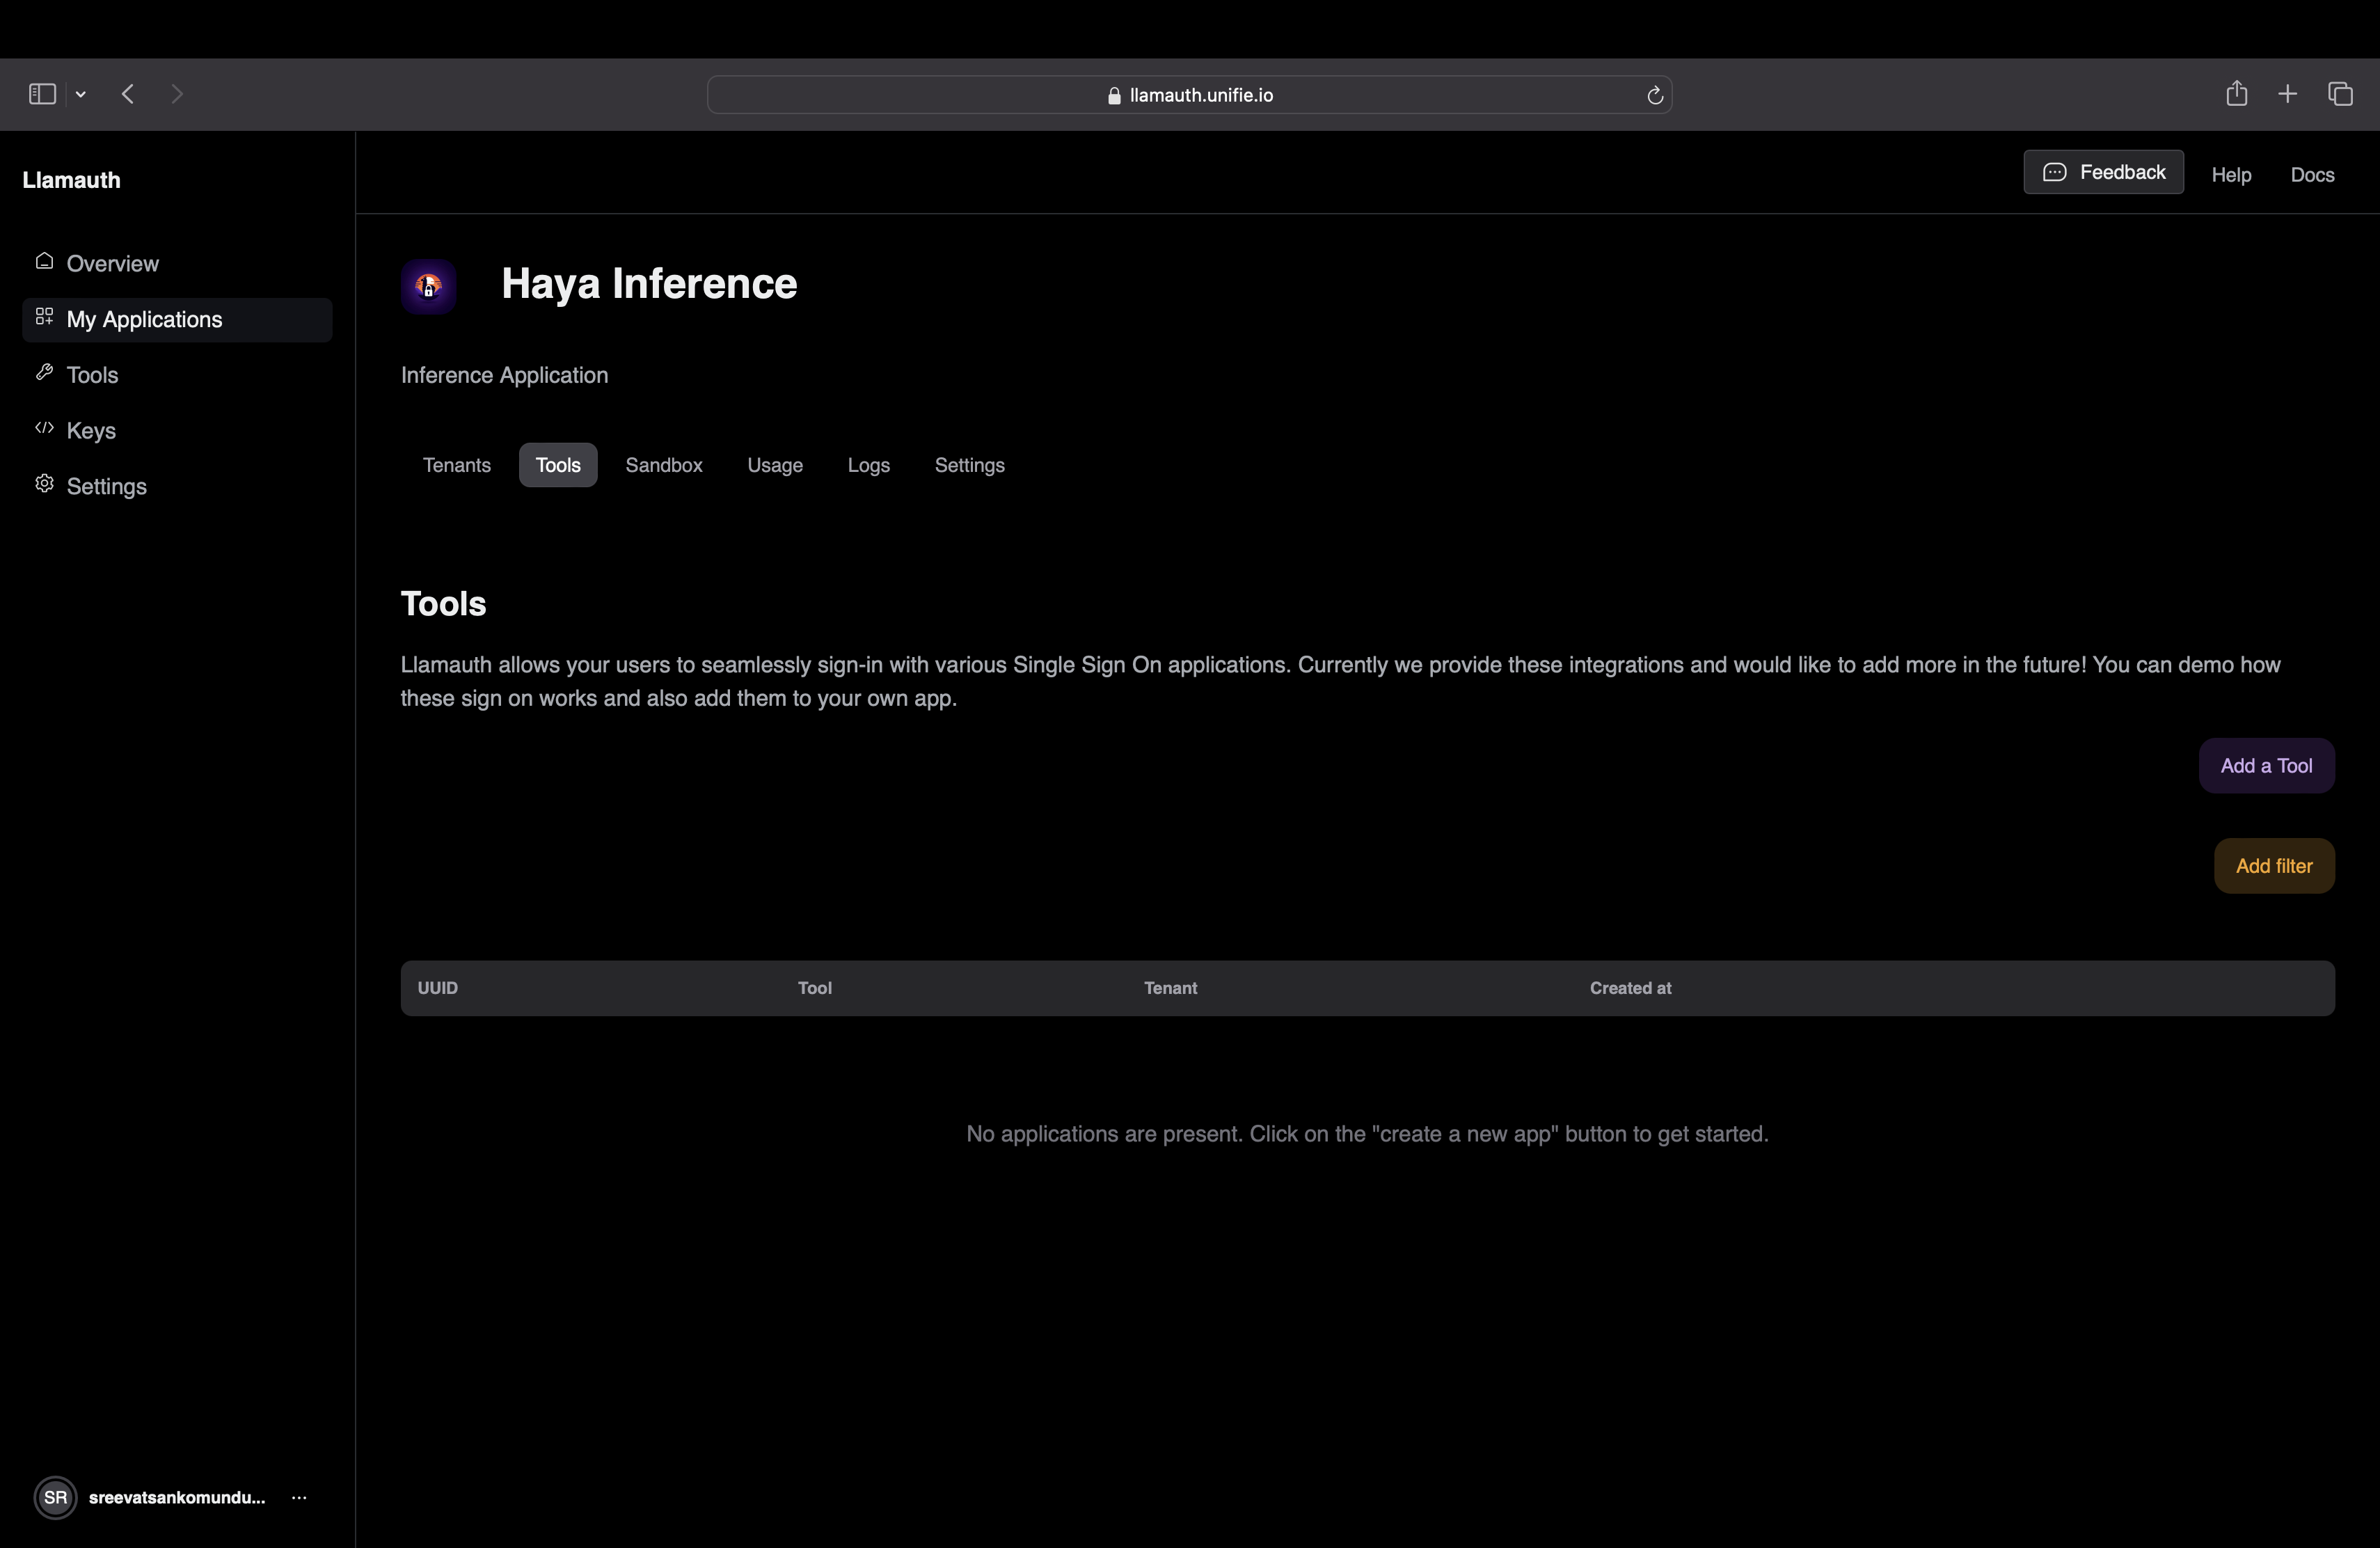Open the user menu ellipsis

[x=299, y=1497]
